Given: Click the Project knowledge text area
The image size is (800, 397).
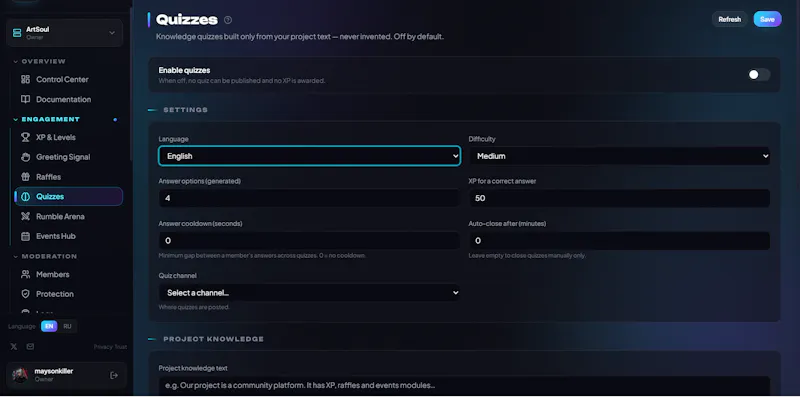Looking at the screenshot, I should click(464, 386).
